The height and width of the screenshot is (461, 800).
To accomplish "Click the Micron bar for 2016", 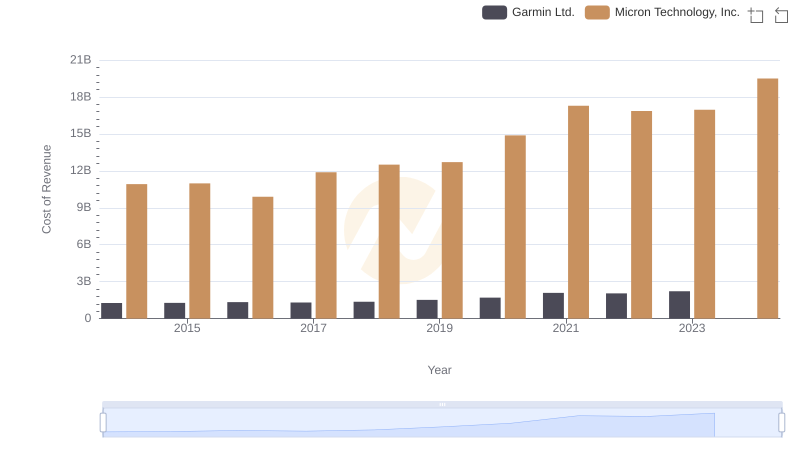I will 263,258.
